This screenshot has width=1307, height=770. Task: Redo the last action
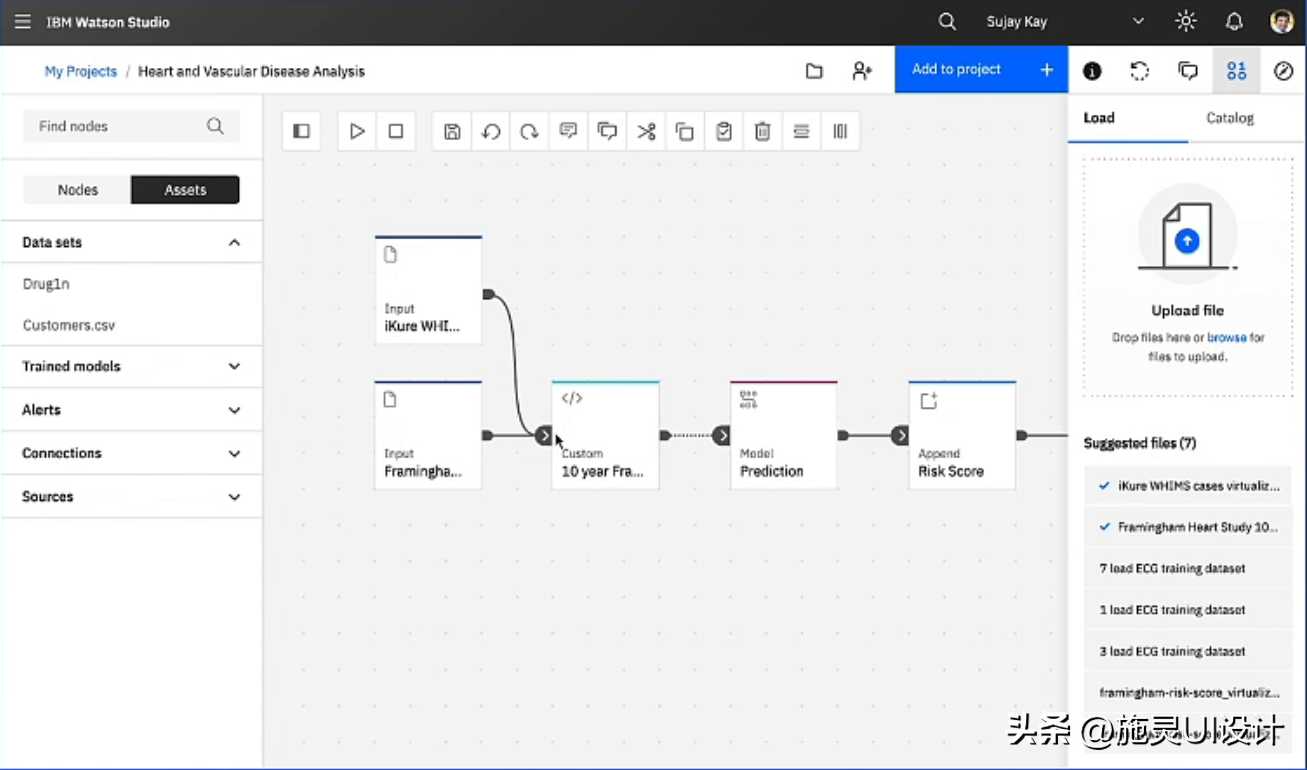(x=530, y=131)
